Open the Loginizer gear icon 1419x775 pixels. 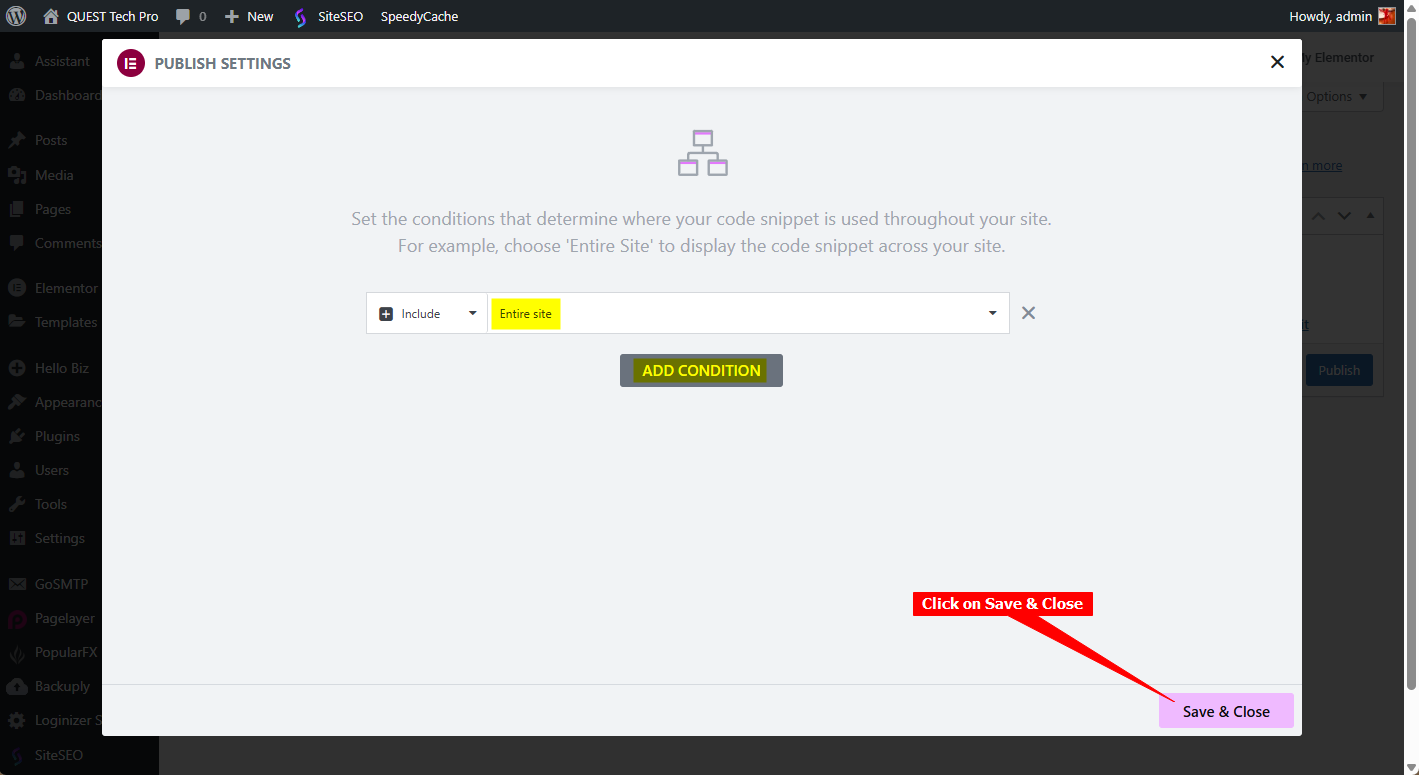click(17, 720)
